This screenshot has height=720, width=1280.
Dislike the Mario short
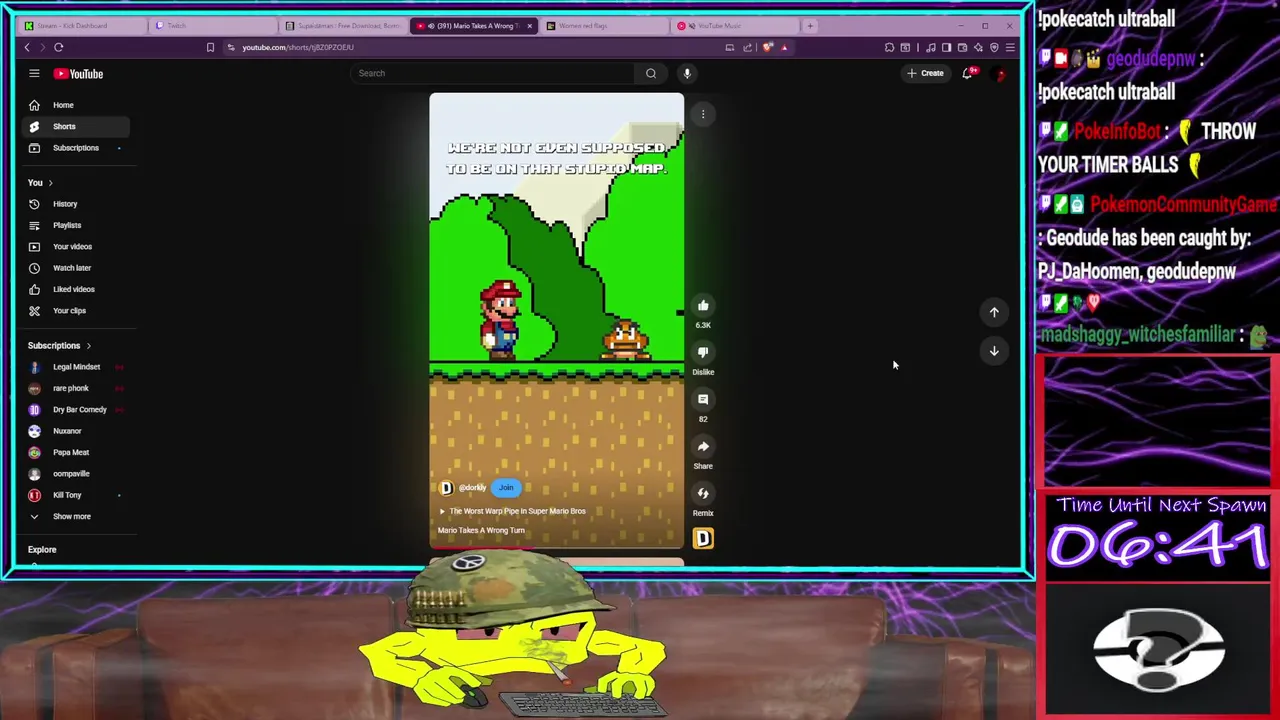point(703,353)
